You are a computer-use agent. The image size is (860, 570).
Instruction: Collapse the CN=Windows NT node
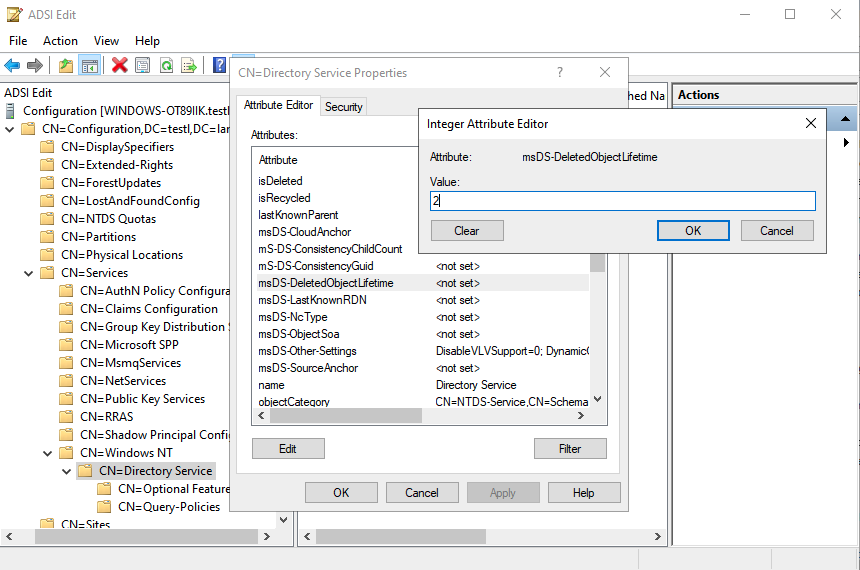(x=48, y=453)
